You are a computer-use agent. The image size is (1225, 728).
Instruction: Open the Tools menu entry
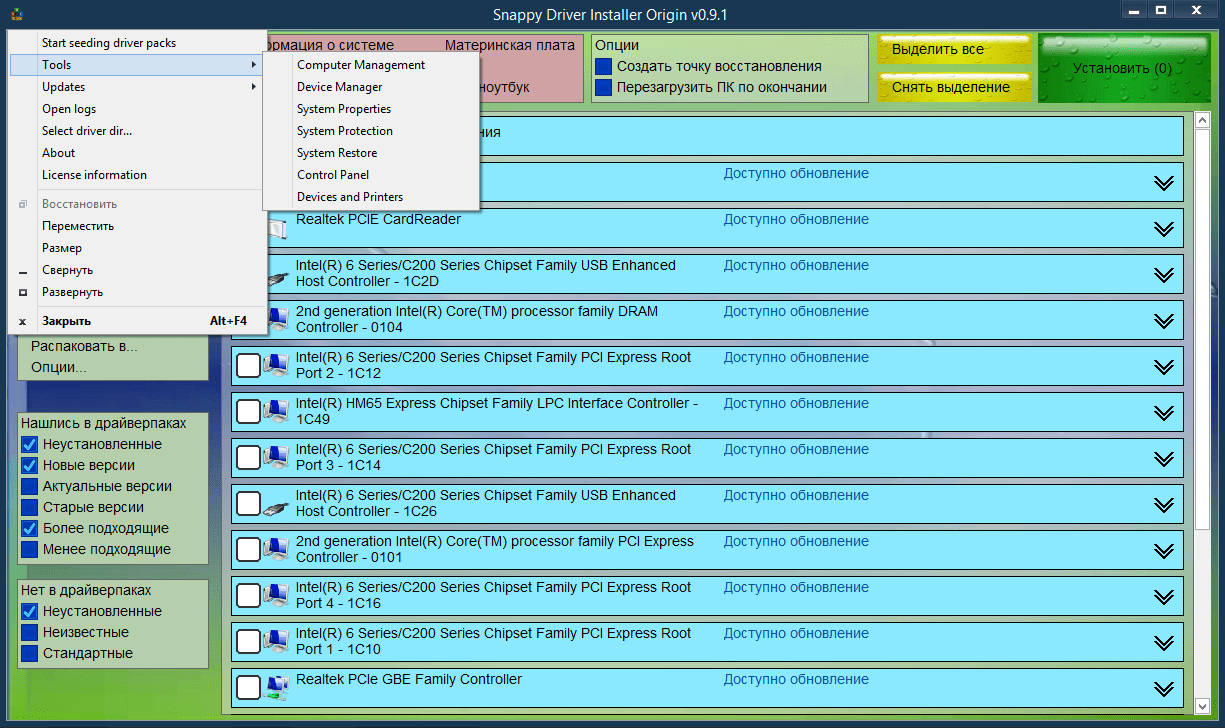137,65
